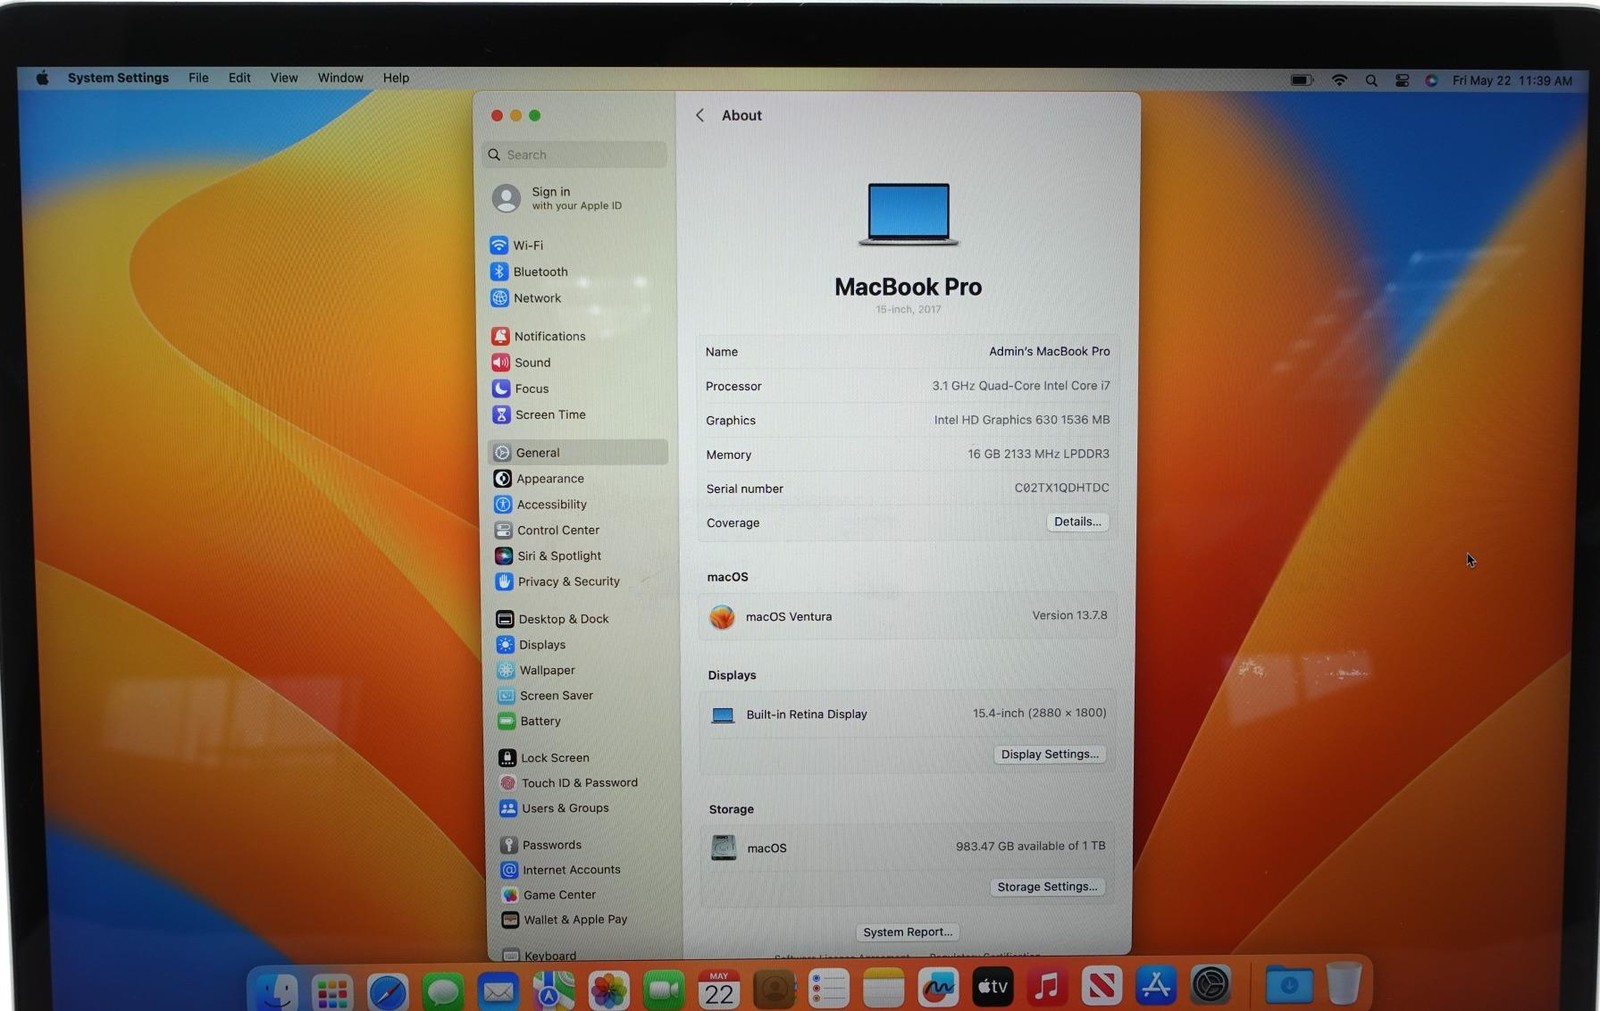
Task: Open Music from the Dock
Action: [1046, 988]
